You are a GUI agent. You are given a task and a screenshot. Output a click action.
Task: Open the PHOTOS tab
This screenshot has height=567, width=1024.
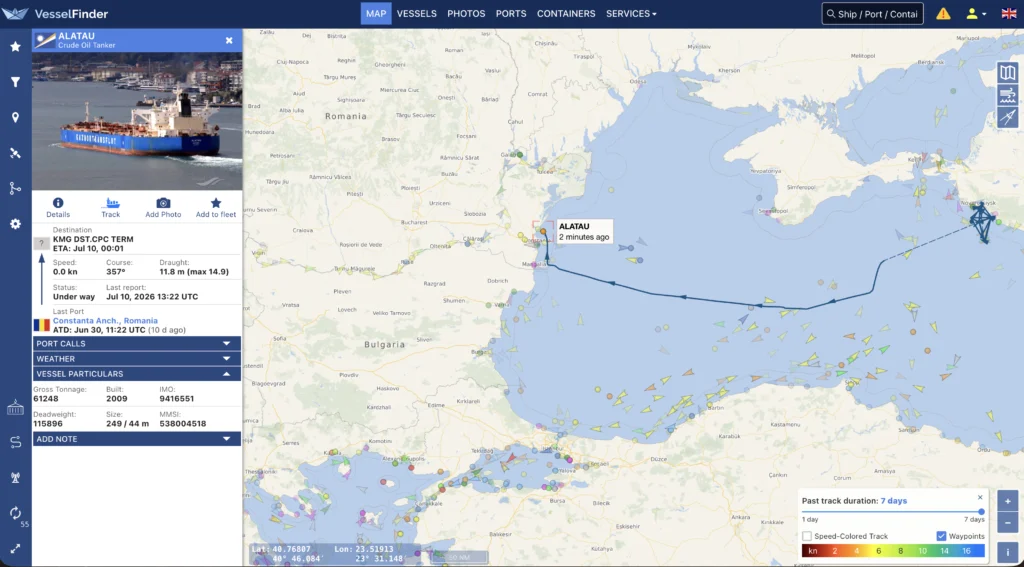click(x=466, y=14)
